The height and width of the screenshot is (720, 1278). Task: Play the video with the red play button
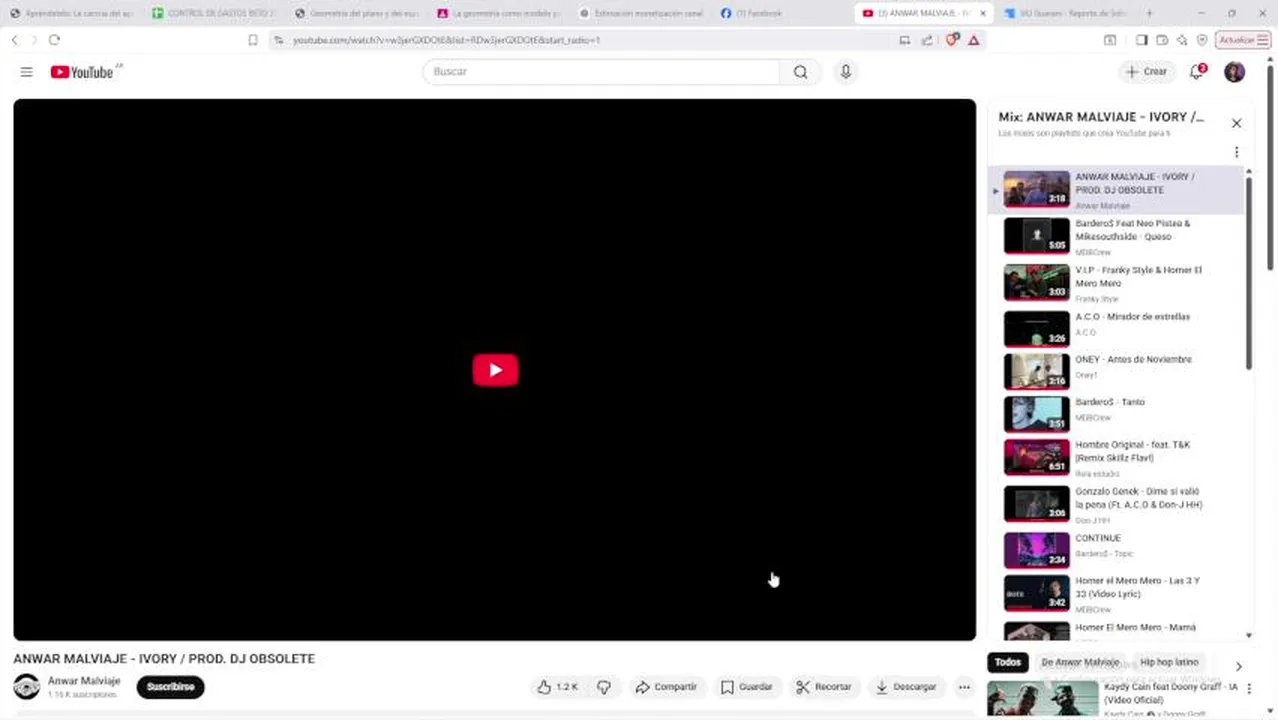pos(495,370)
